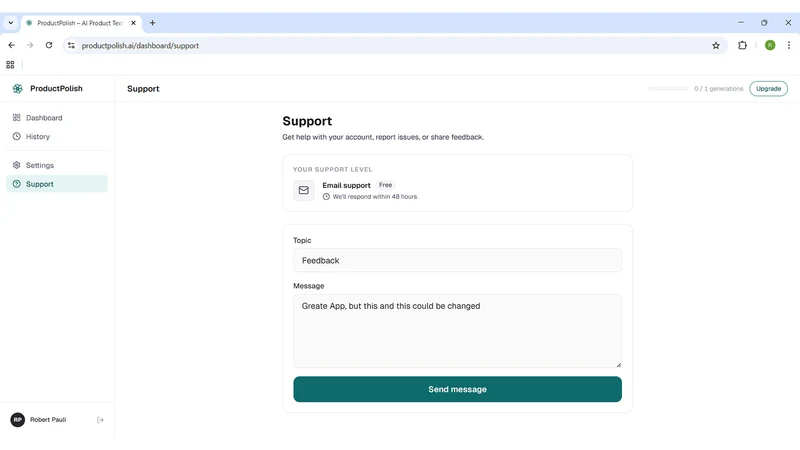The height and width of the screenshot is (450, 800).
Task: Click the log out icon beside Robert Pauli
Action: click(x=100, y=420)
